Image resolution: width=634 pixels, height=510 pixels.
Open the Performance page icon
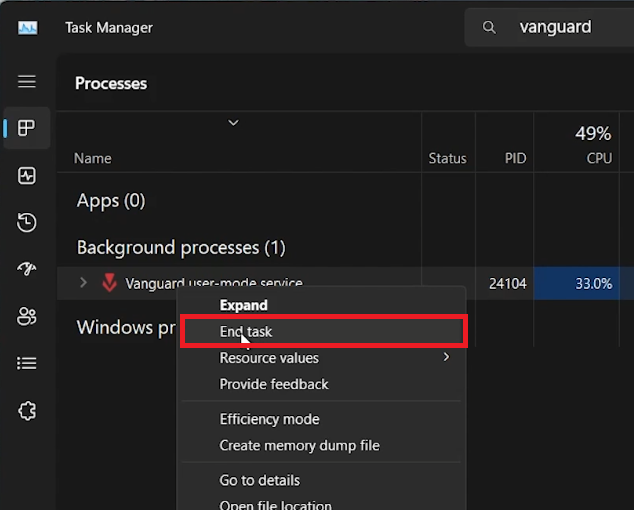click(x=27, y=176)
